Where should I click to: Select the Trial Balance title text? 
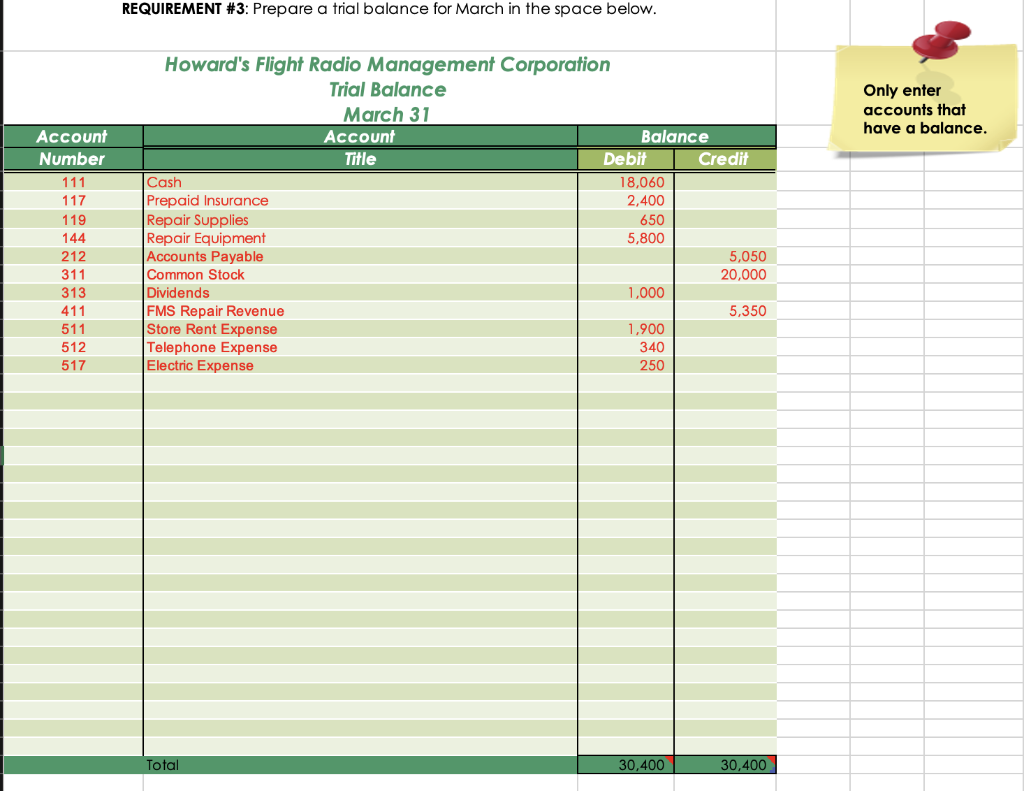[388, 89]
